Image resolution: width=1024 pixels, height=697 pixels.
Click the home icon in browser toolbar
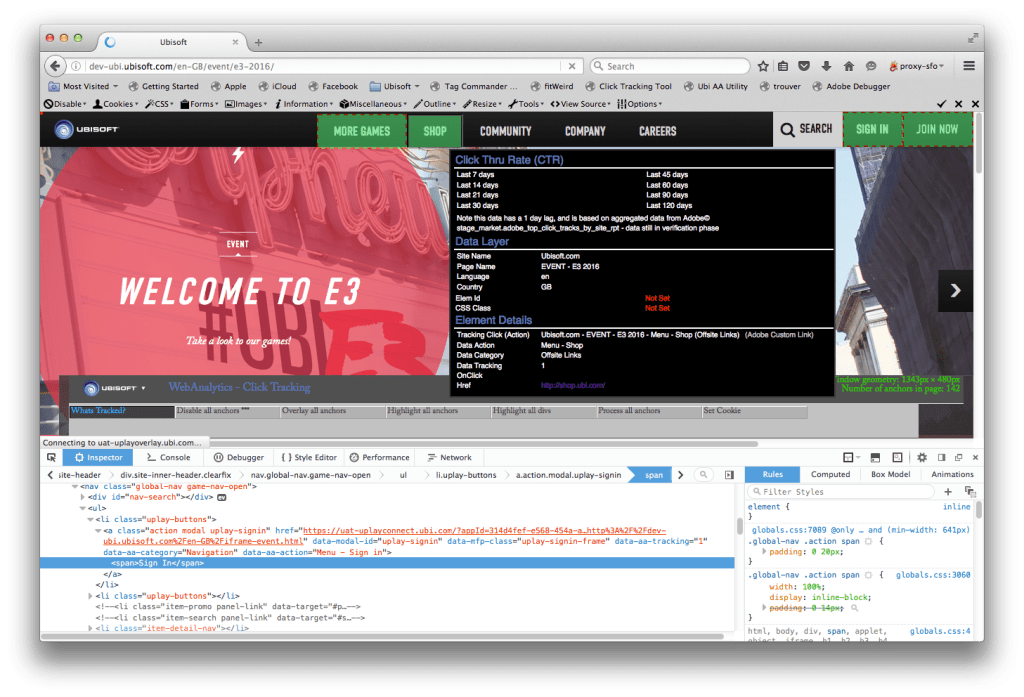click(849, 66)
